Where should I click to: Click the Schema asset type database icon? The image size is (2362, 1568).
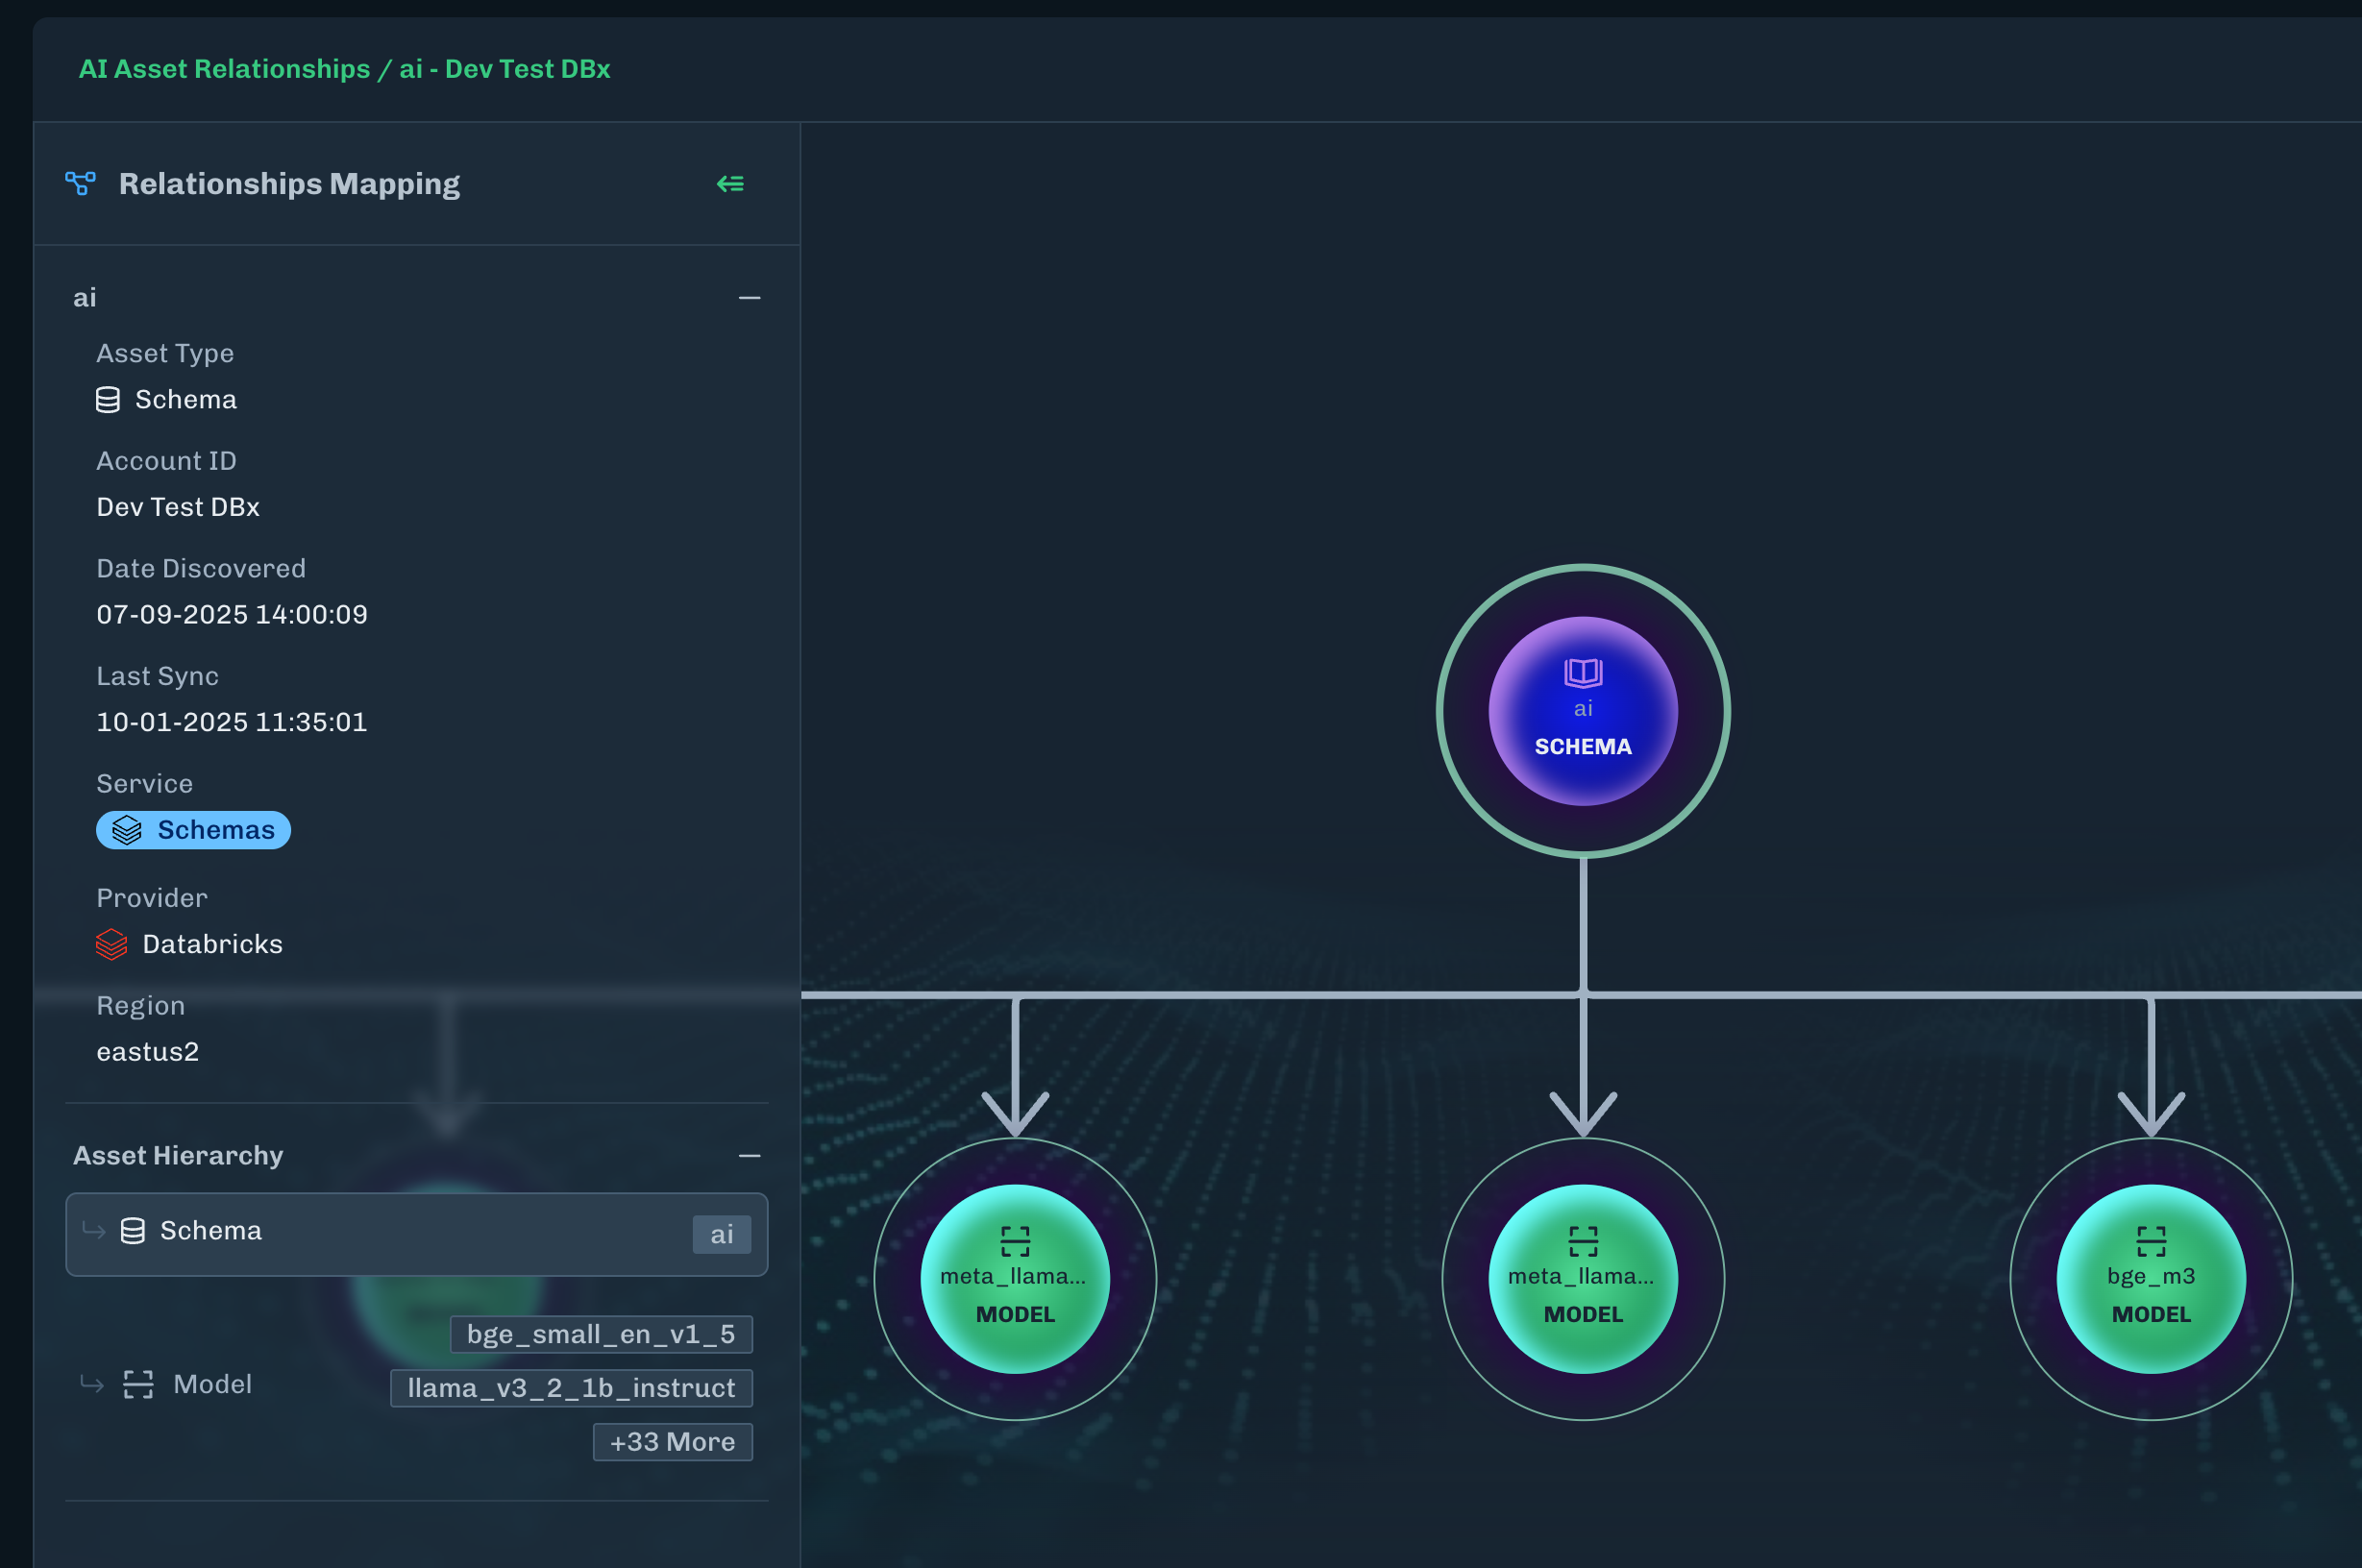pyautogui.click(x=108, y=400)
